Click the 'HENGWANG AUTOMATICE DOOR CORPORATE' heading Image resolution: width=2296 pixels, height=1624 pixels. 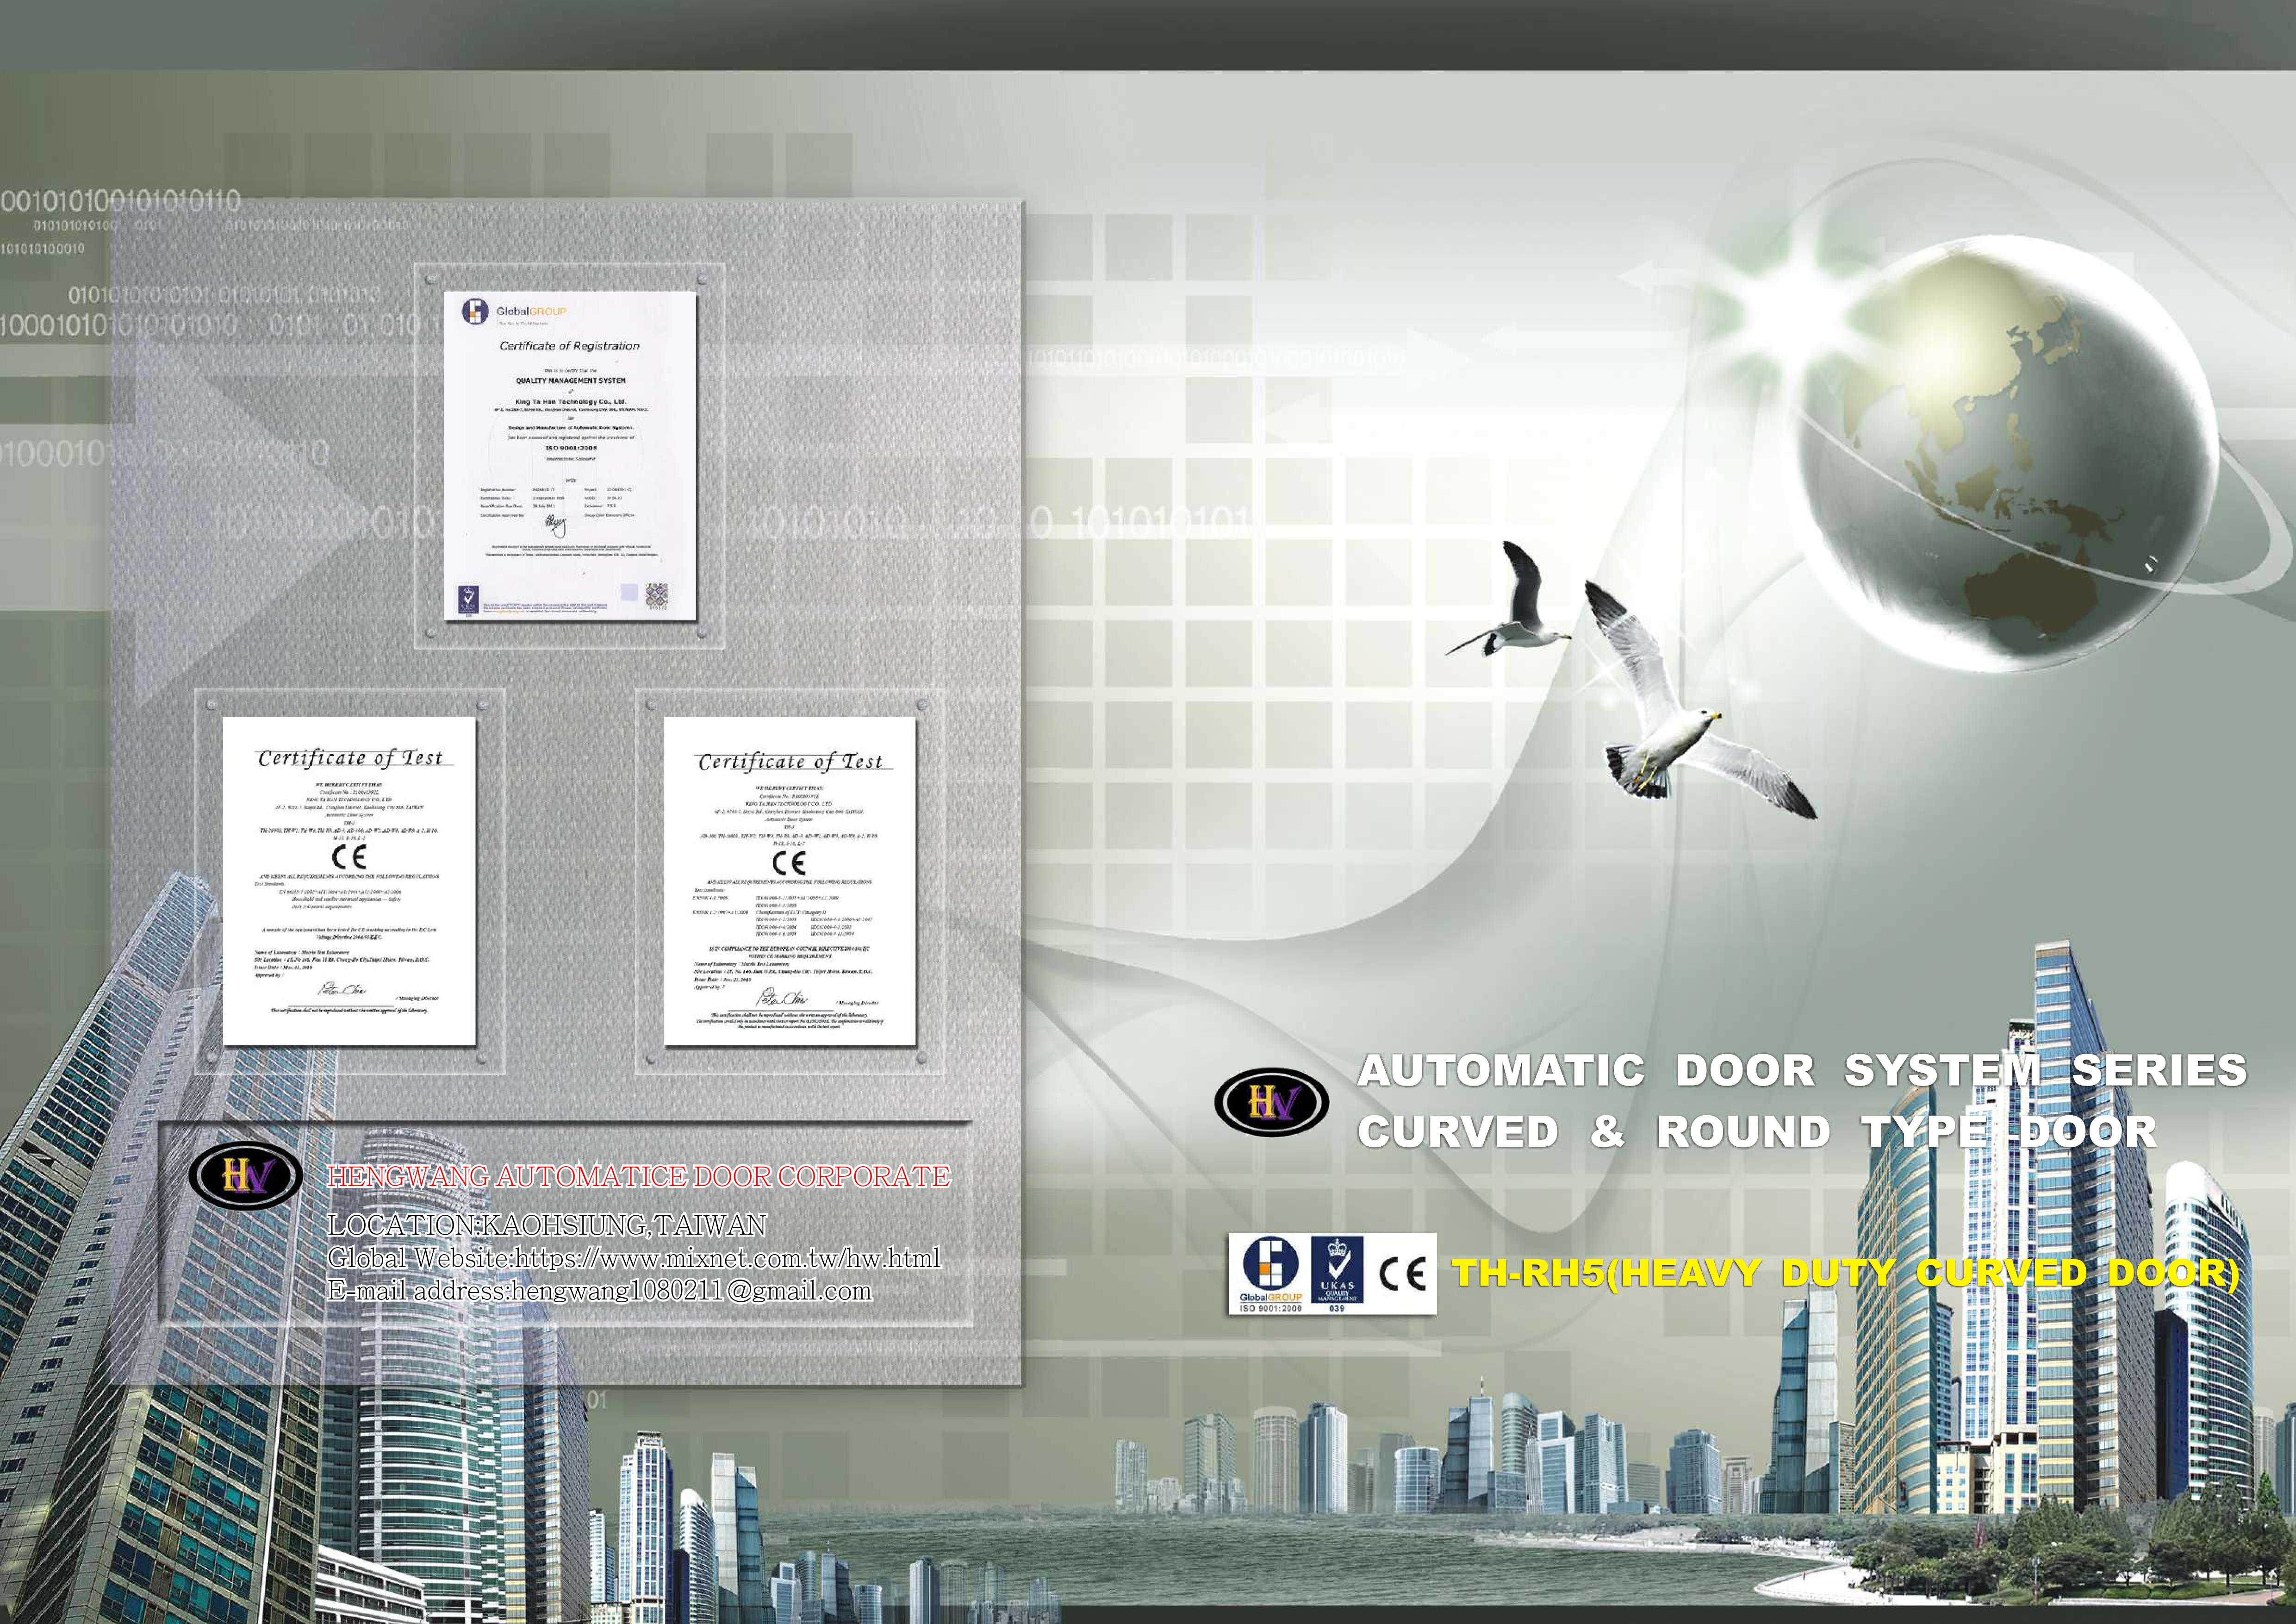click(639, 1176)
